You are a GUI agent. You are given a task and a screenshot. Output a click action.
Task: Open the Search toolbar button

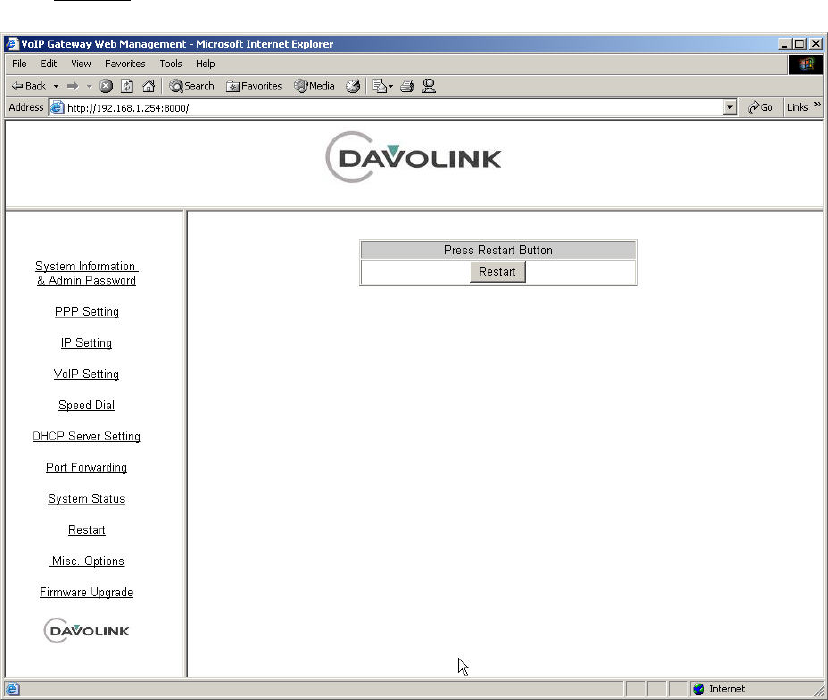coord(192,86)
